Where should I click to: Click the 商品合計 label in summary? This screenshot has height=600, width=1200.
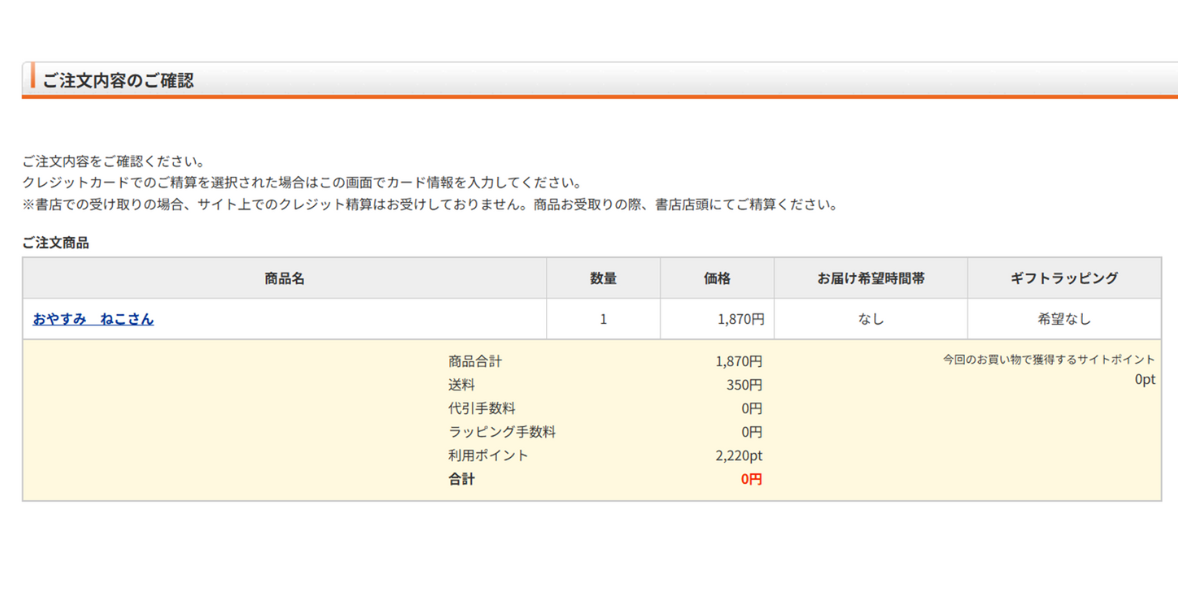475,361
